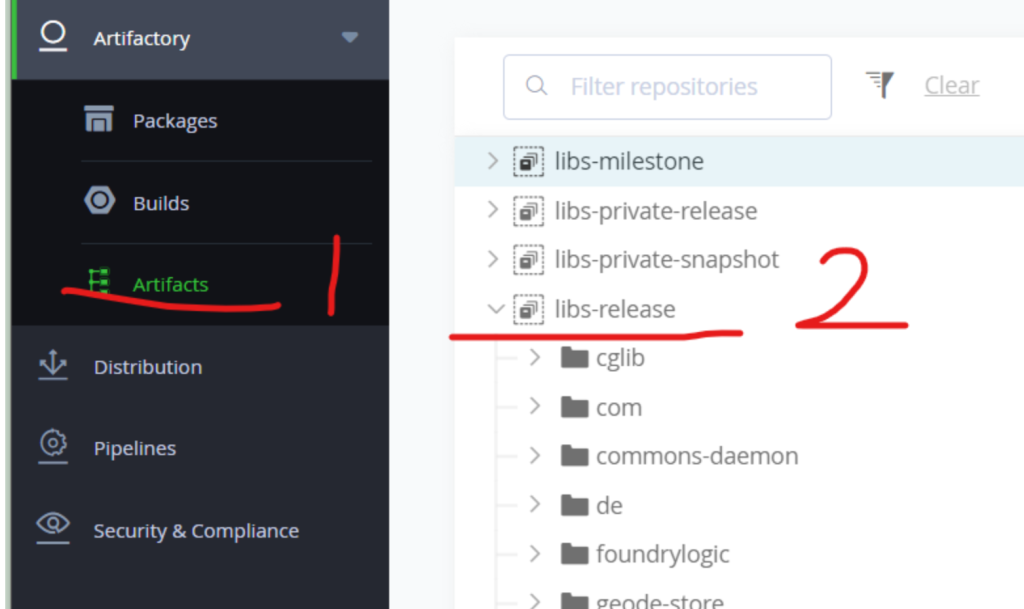The height and width of the screenshot is (609, 1024).
Task: Expand the commons-daemon folder chevron
Action: [x=535, y=455]
